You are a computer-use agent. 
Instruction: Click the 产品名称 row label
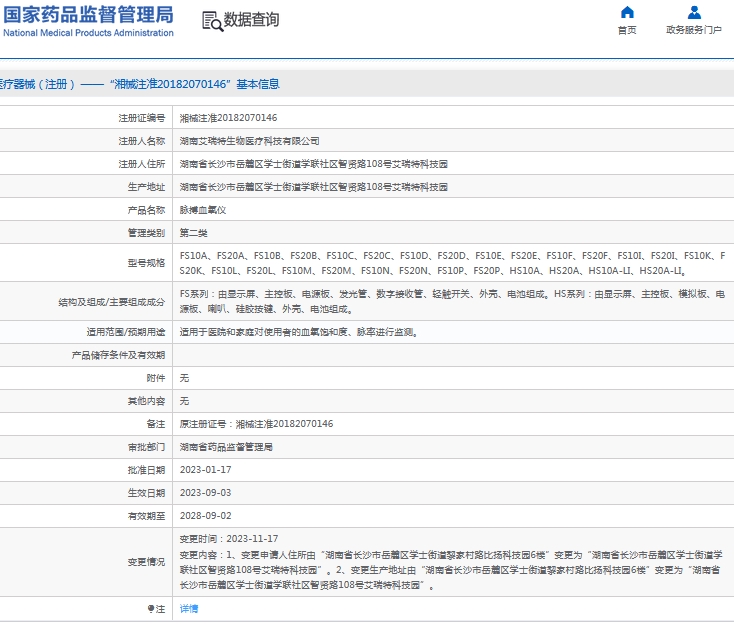(x=147, y=210)
